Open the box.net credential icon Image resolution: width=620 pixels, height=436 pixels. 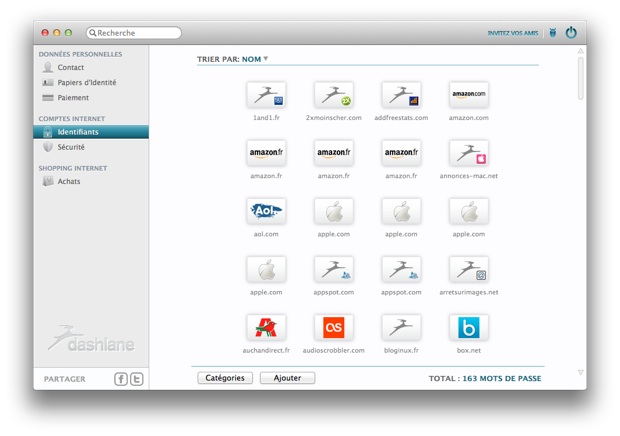click(469, 327)
